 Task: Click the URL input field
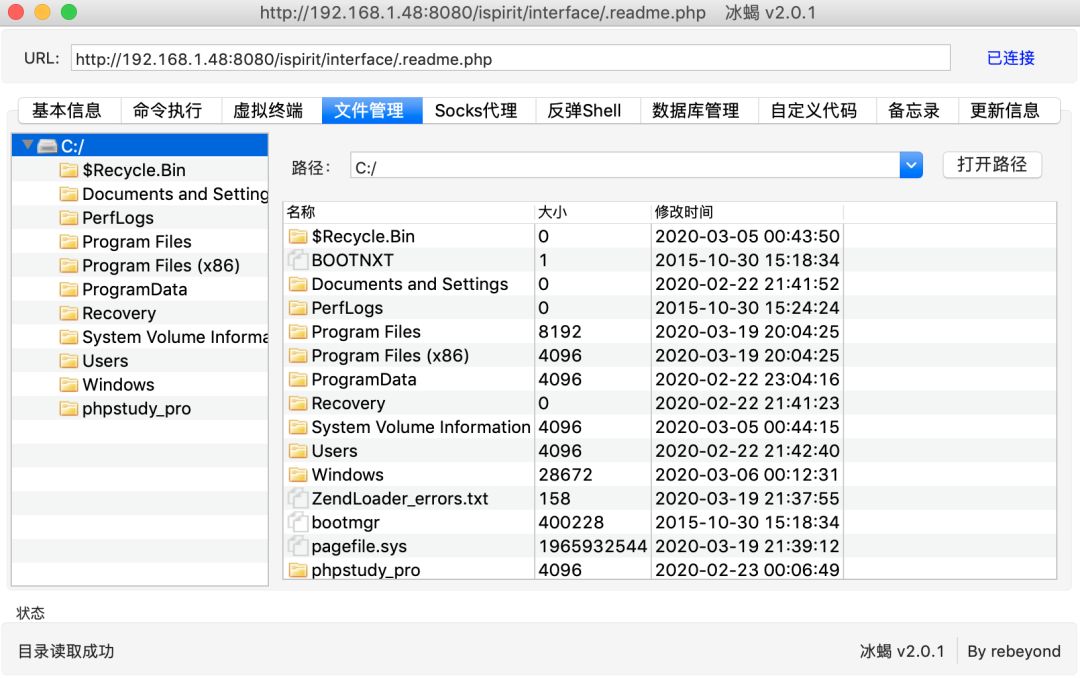510,59
